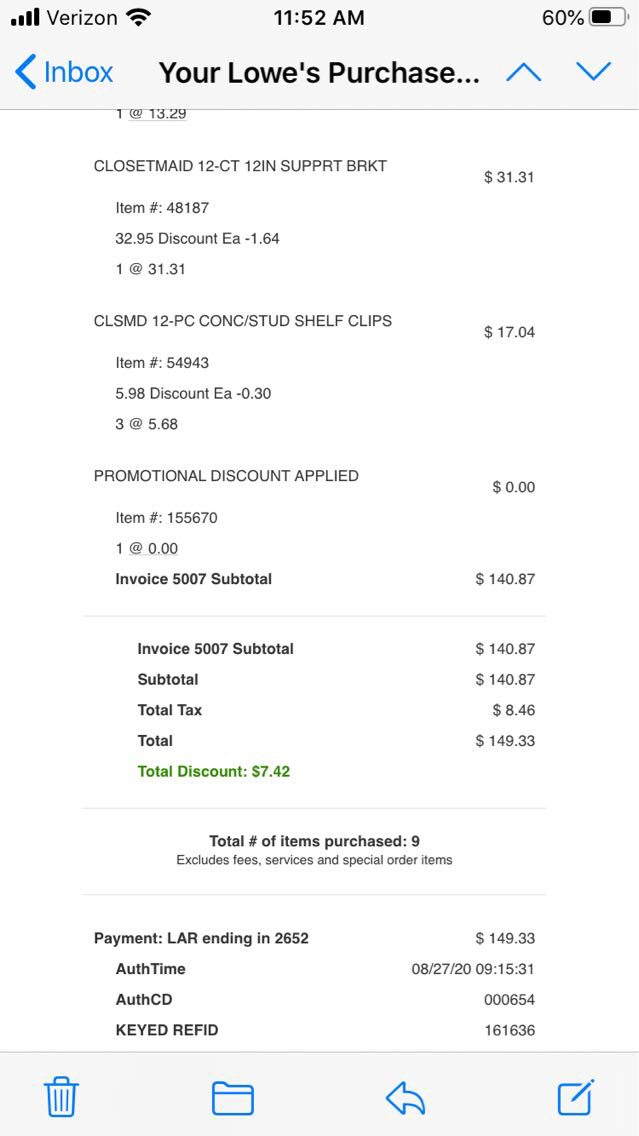Image resolution: width=639 pixels, height=1136 pixels.
Task: Tap the compose new message icon
Action: 576,1096
